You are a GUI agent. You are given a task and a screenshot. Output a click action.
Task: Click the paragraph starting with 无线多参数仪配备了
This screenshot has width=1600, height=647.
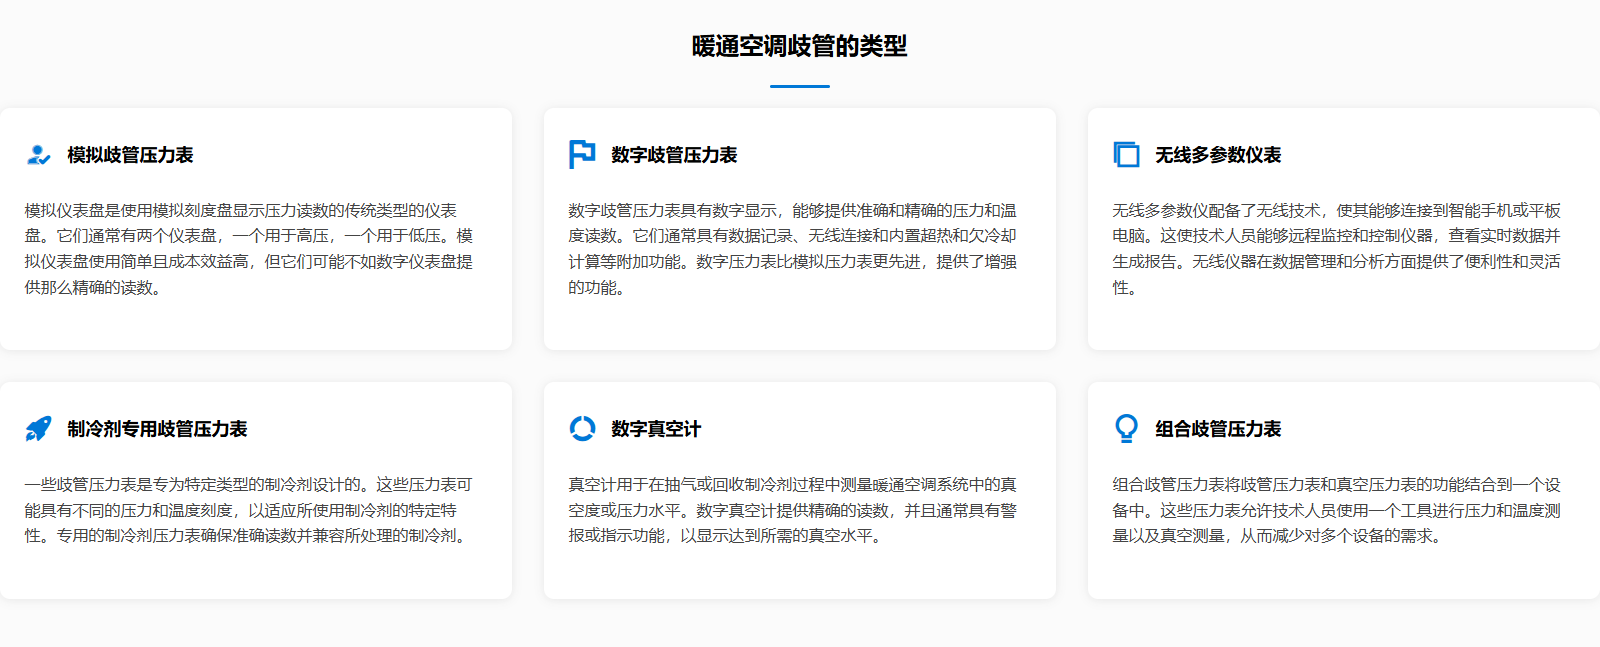click(1337, 249)
